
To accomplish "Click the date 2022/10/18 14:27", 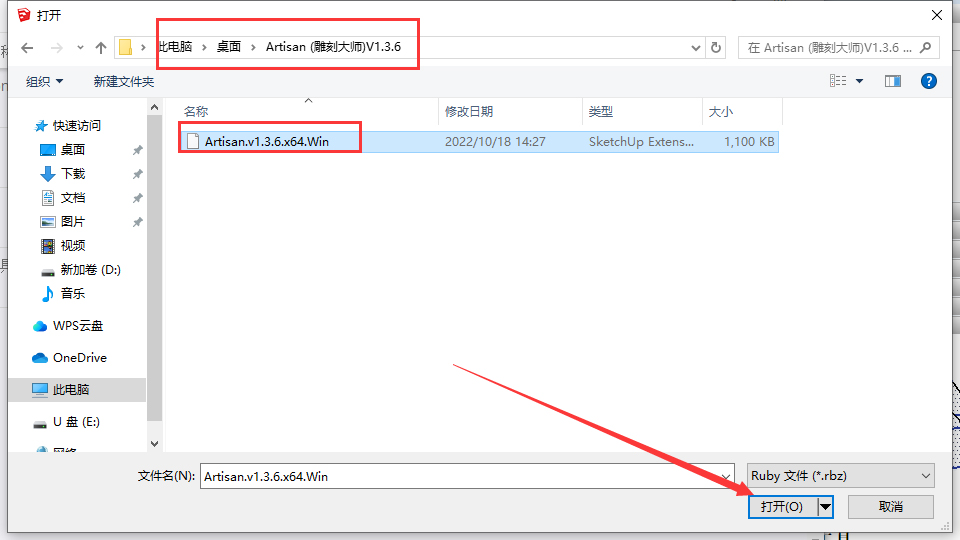I will (x=495, y=141).
